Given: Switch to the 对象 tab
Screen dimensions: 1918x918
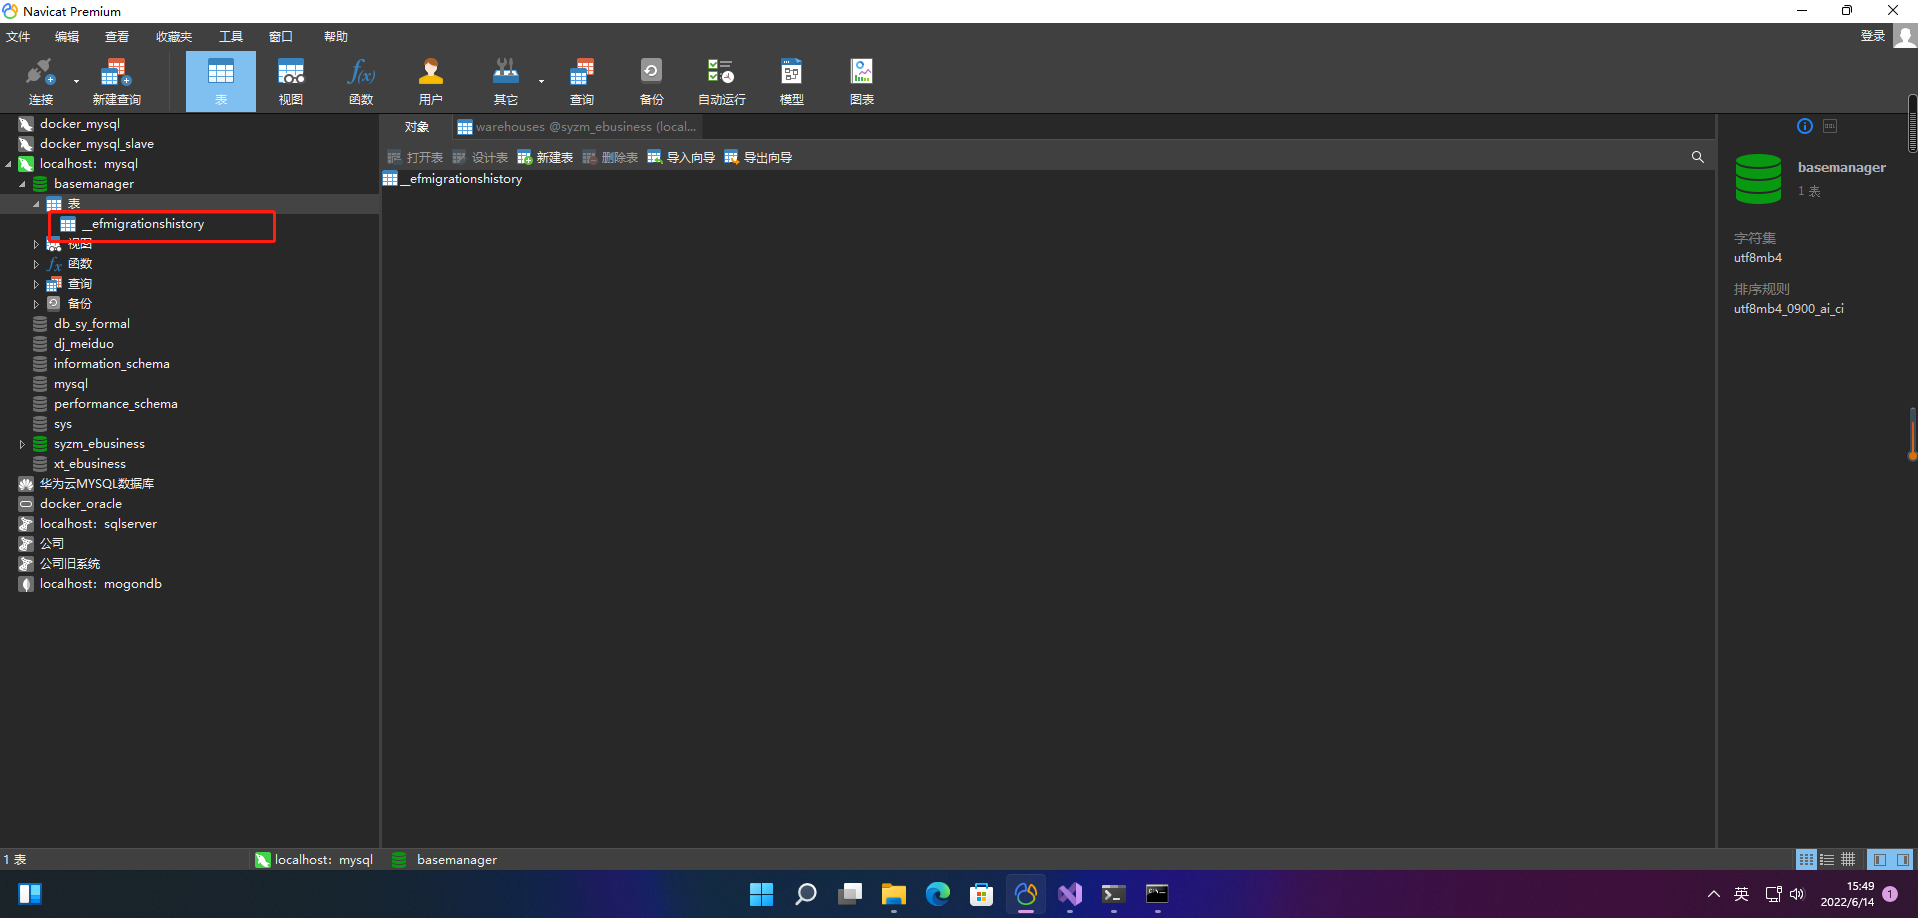Looking at the screenshot, I should 417,127.
